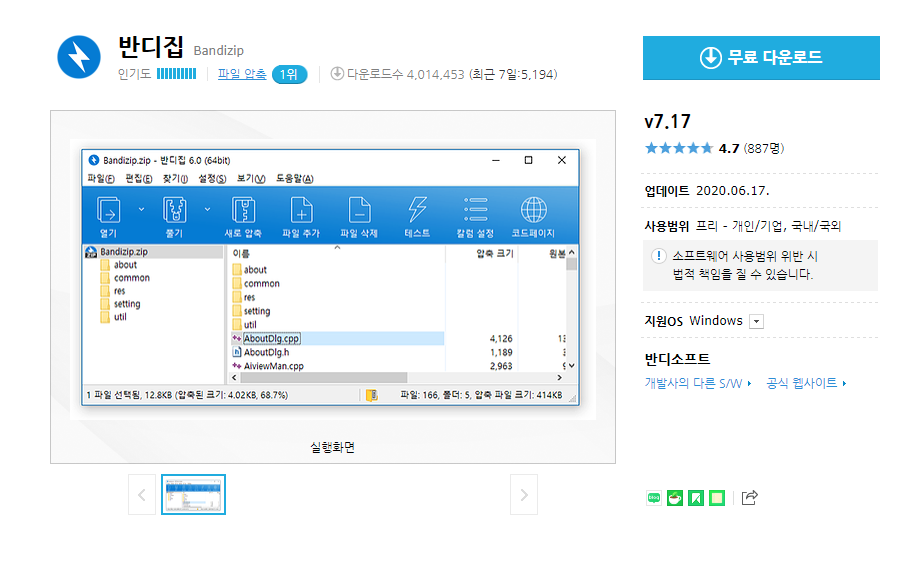Click the Bandizip window title icon
The image size is (908, 565).
tap(94, 160)
